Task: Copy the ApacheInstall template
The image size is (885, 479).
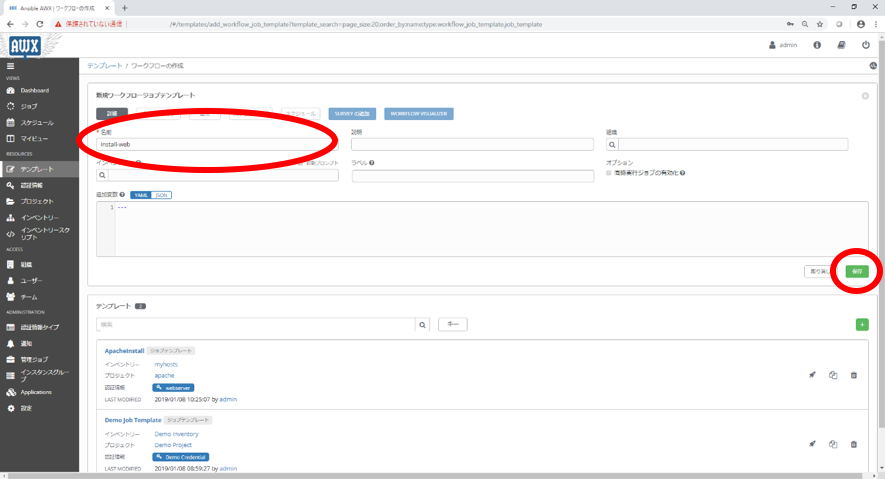Action: pos(833,375)
